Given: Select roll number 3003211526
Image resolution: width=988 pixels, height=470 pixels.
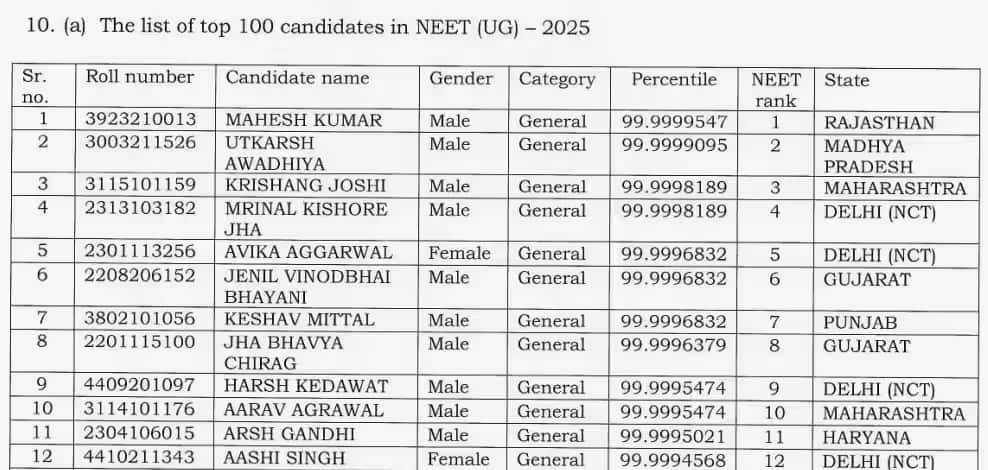Looking at the screenshot, I should [140, 142].
